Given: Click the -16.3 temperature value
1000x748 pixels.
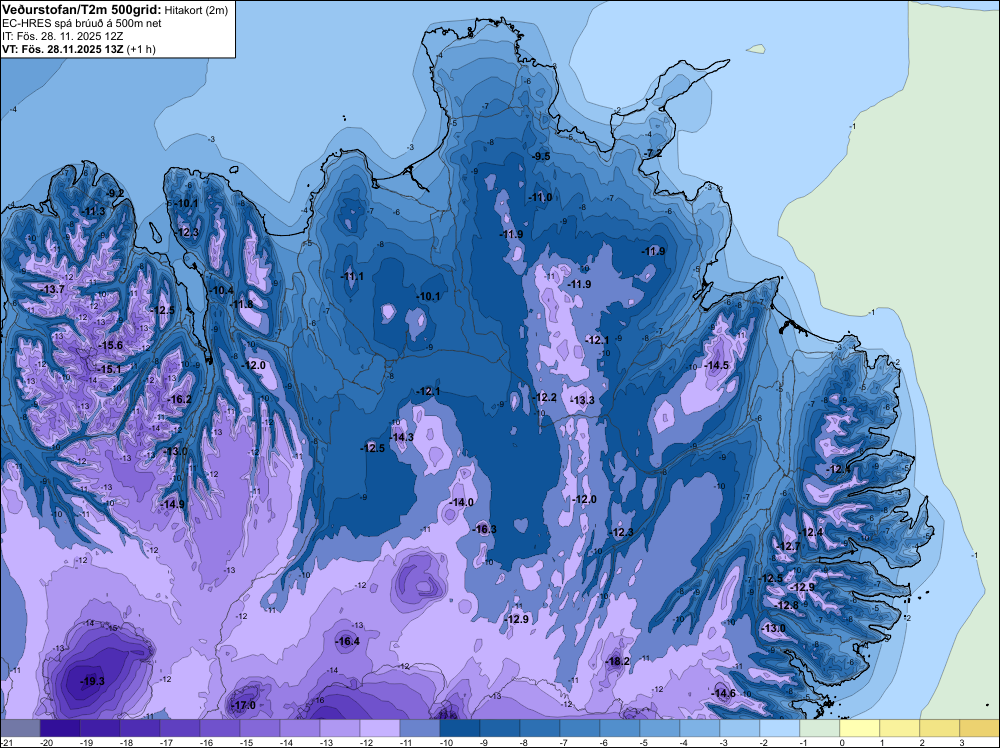Looking at the screenshot, I should coord(485,529).
